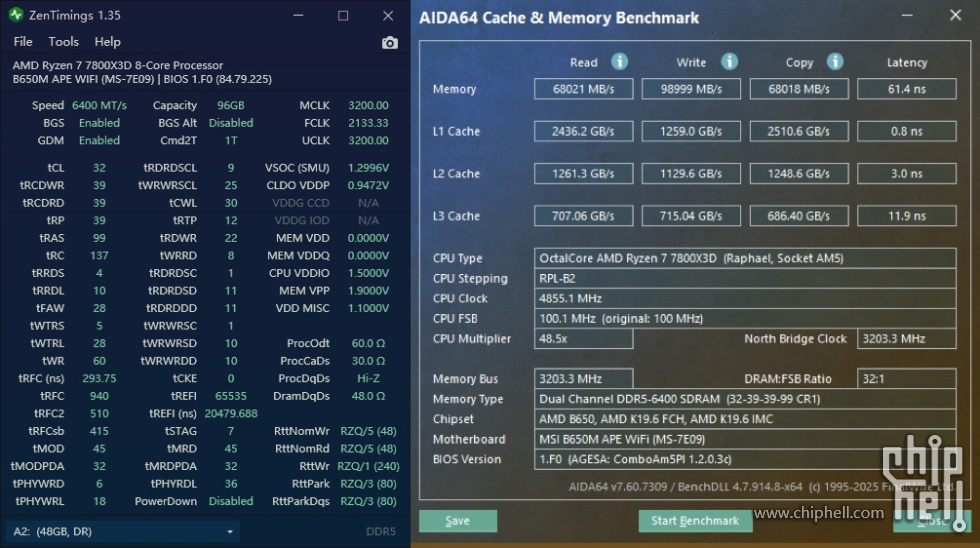Viewport: 980px width, 548px height.
Task: Select the Memory Copy value 68018 MB/s
Action: [799, 89]
